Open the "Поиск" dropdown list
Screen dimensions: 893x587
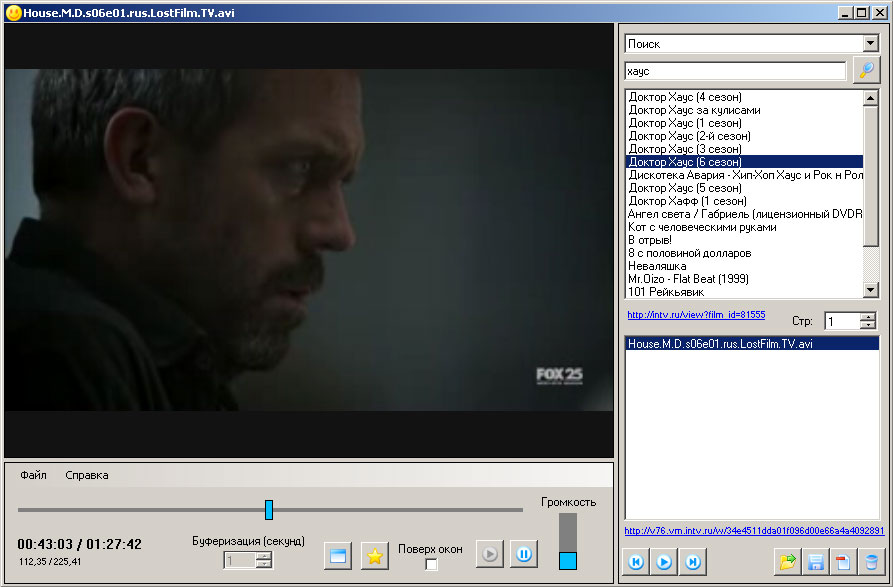coord(870,43)
